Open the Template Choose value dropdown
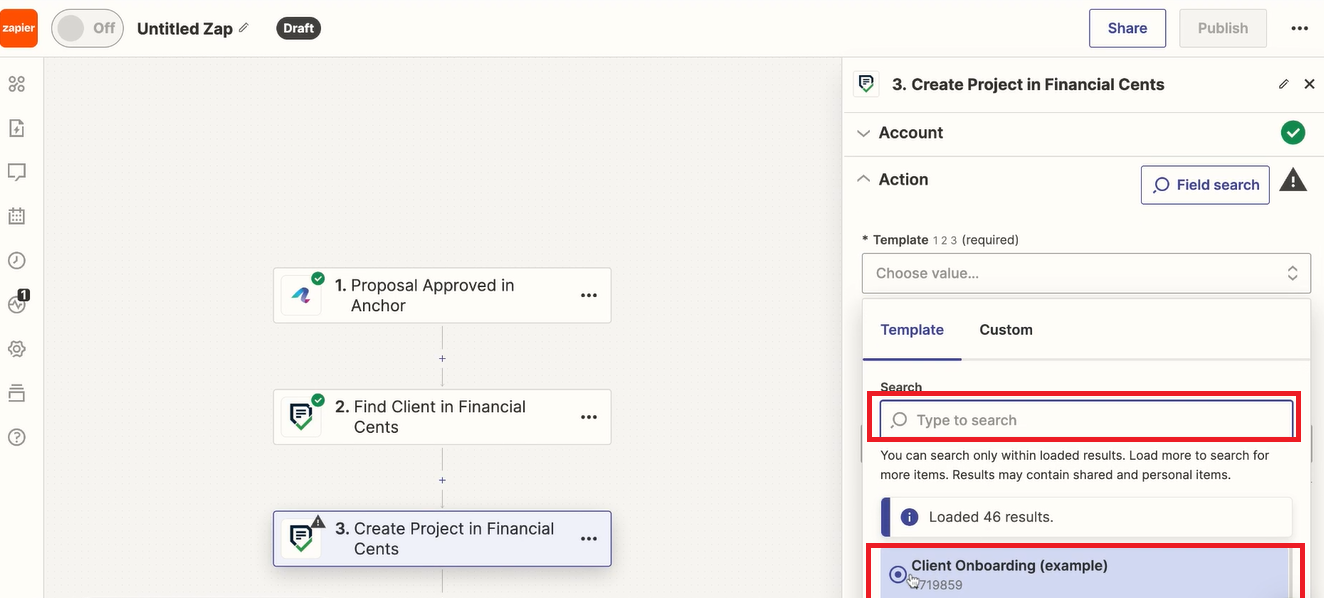Viewport: 1324px width, 598px height. click(1086, 273)
